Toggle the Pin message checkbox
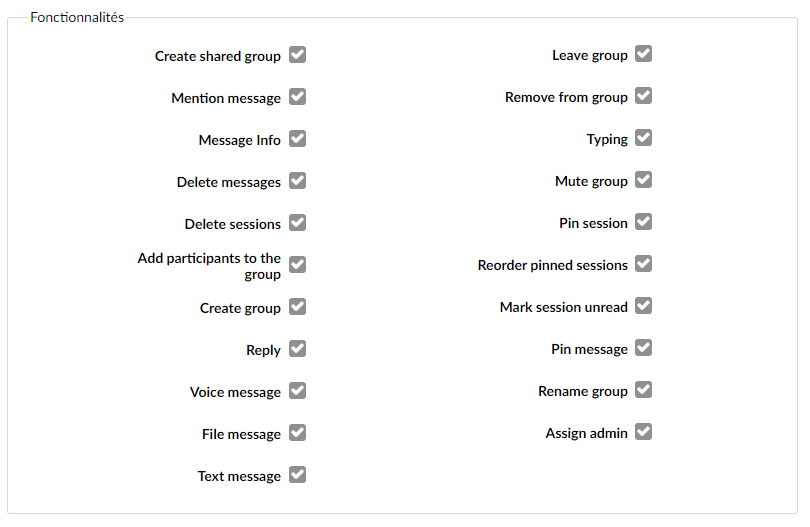 coord(644,348)
